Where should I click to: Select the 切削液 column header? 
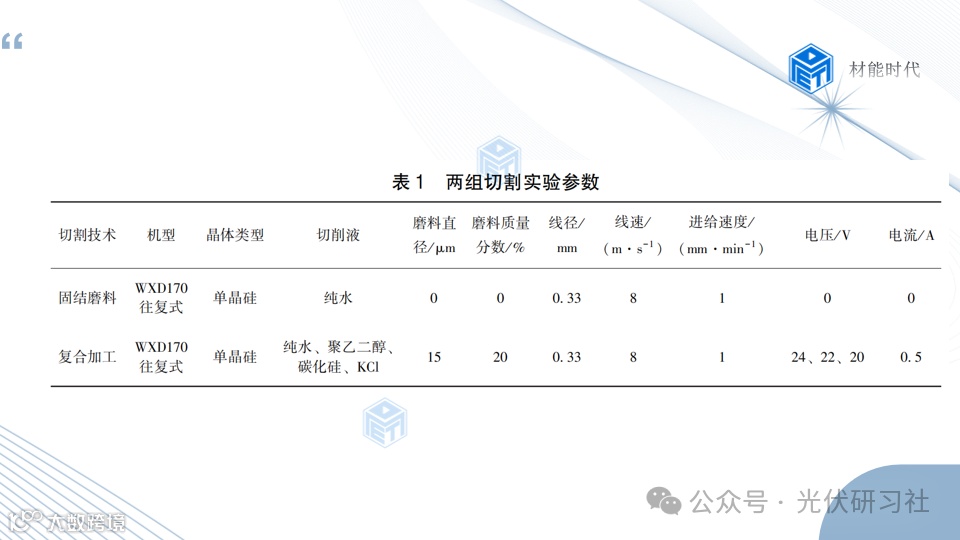click(338, 235)
